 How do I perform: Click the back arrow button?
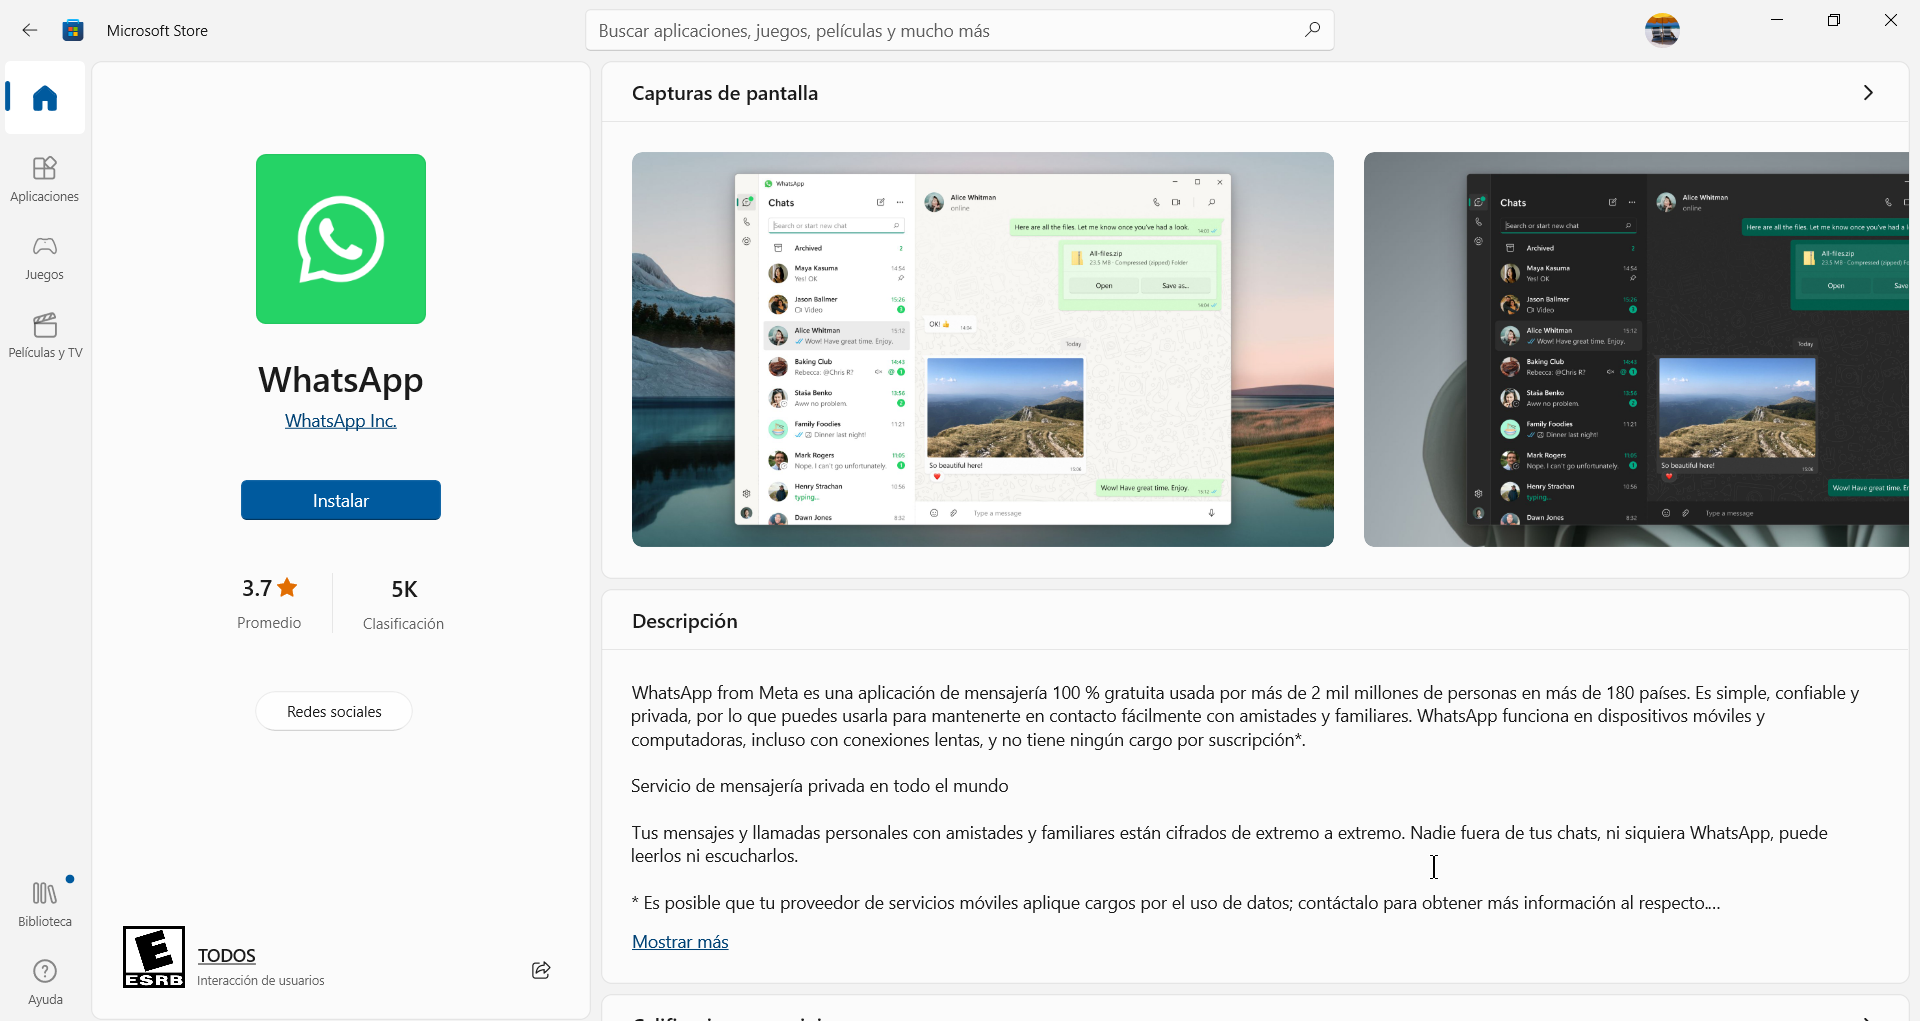30,31
